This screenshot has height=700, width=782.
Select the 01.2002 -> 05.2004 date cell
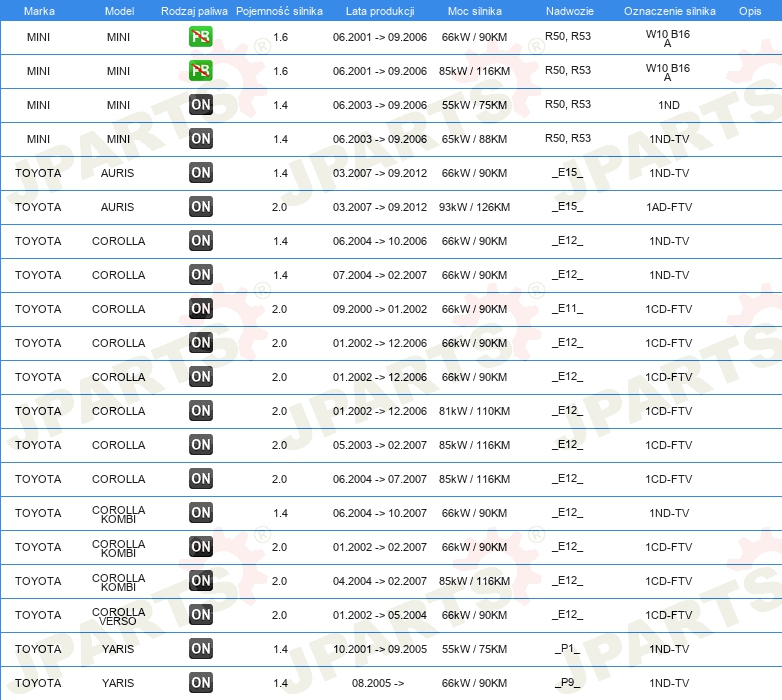[x=380, y=615]
